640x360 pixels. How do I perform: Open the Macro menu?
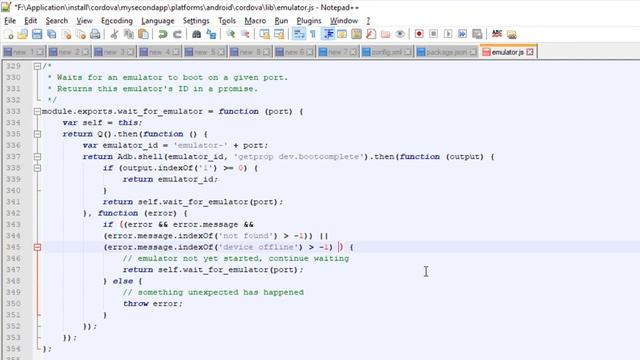point(255,21)
